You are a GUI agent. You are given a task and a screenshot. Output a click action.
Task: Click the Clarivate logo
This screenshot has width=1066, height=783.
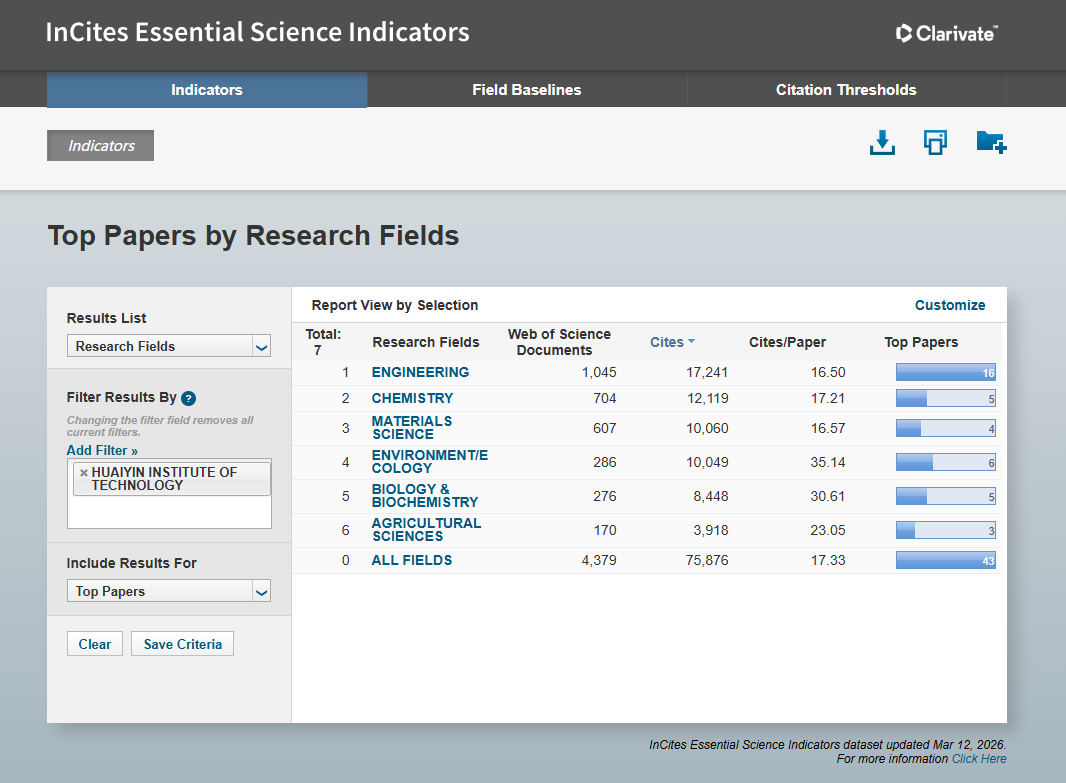tap(946, 34)
